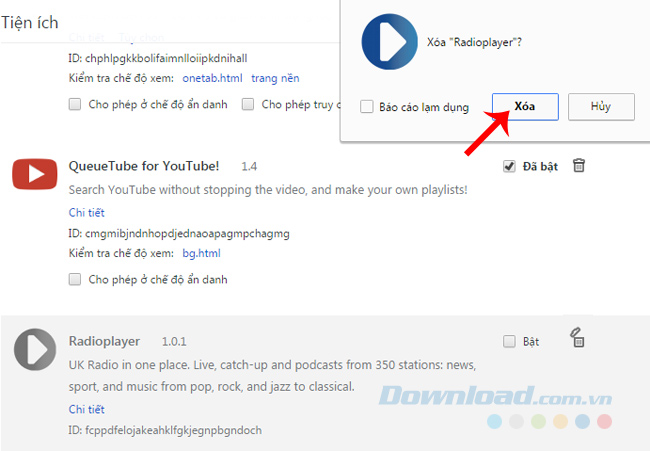Open trang nền background page link

point(275,78)
